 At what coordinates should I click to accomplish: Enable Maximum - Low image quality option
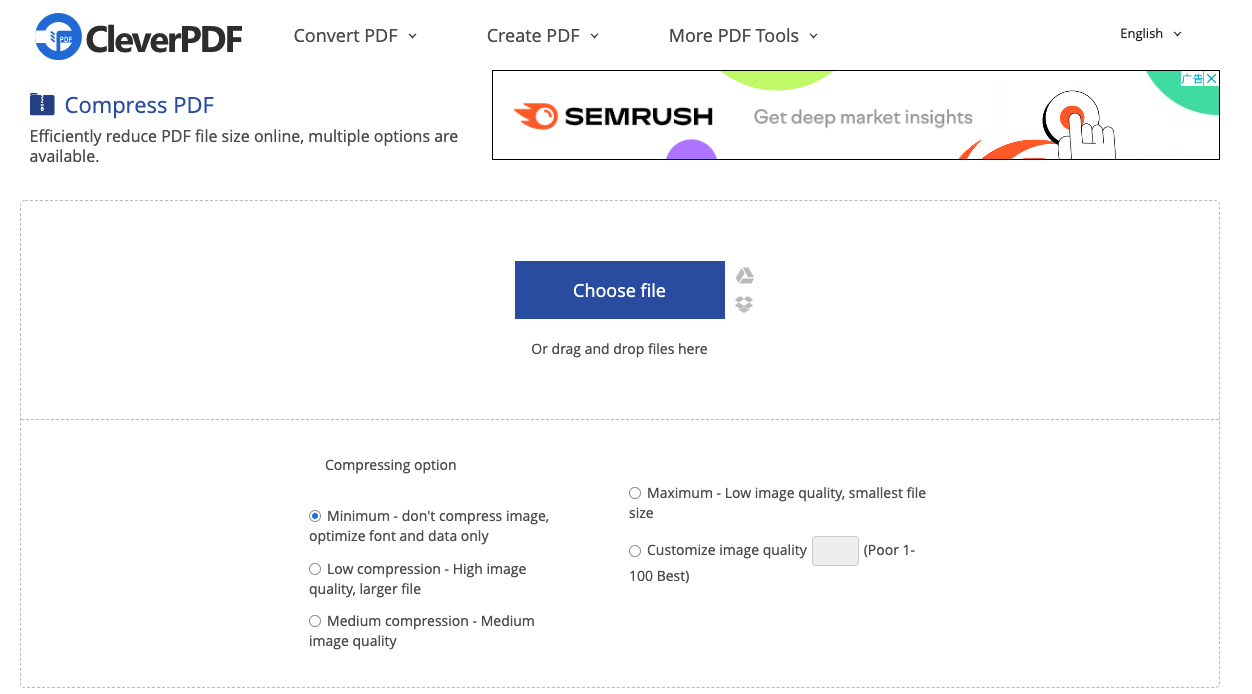tap(635, 492)
